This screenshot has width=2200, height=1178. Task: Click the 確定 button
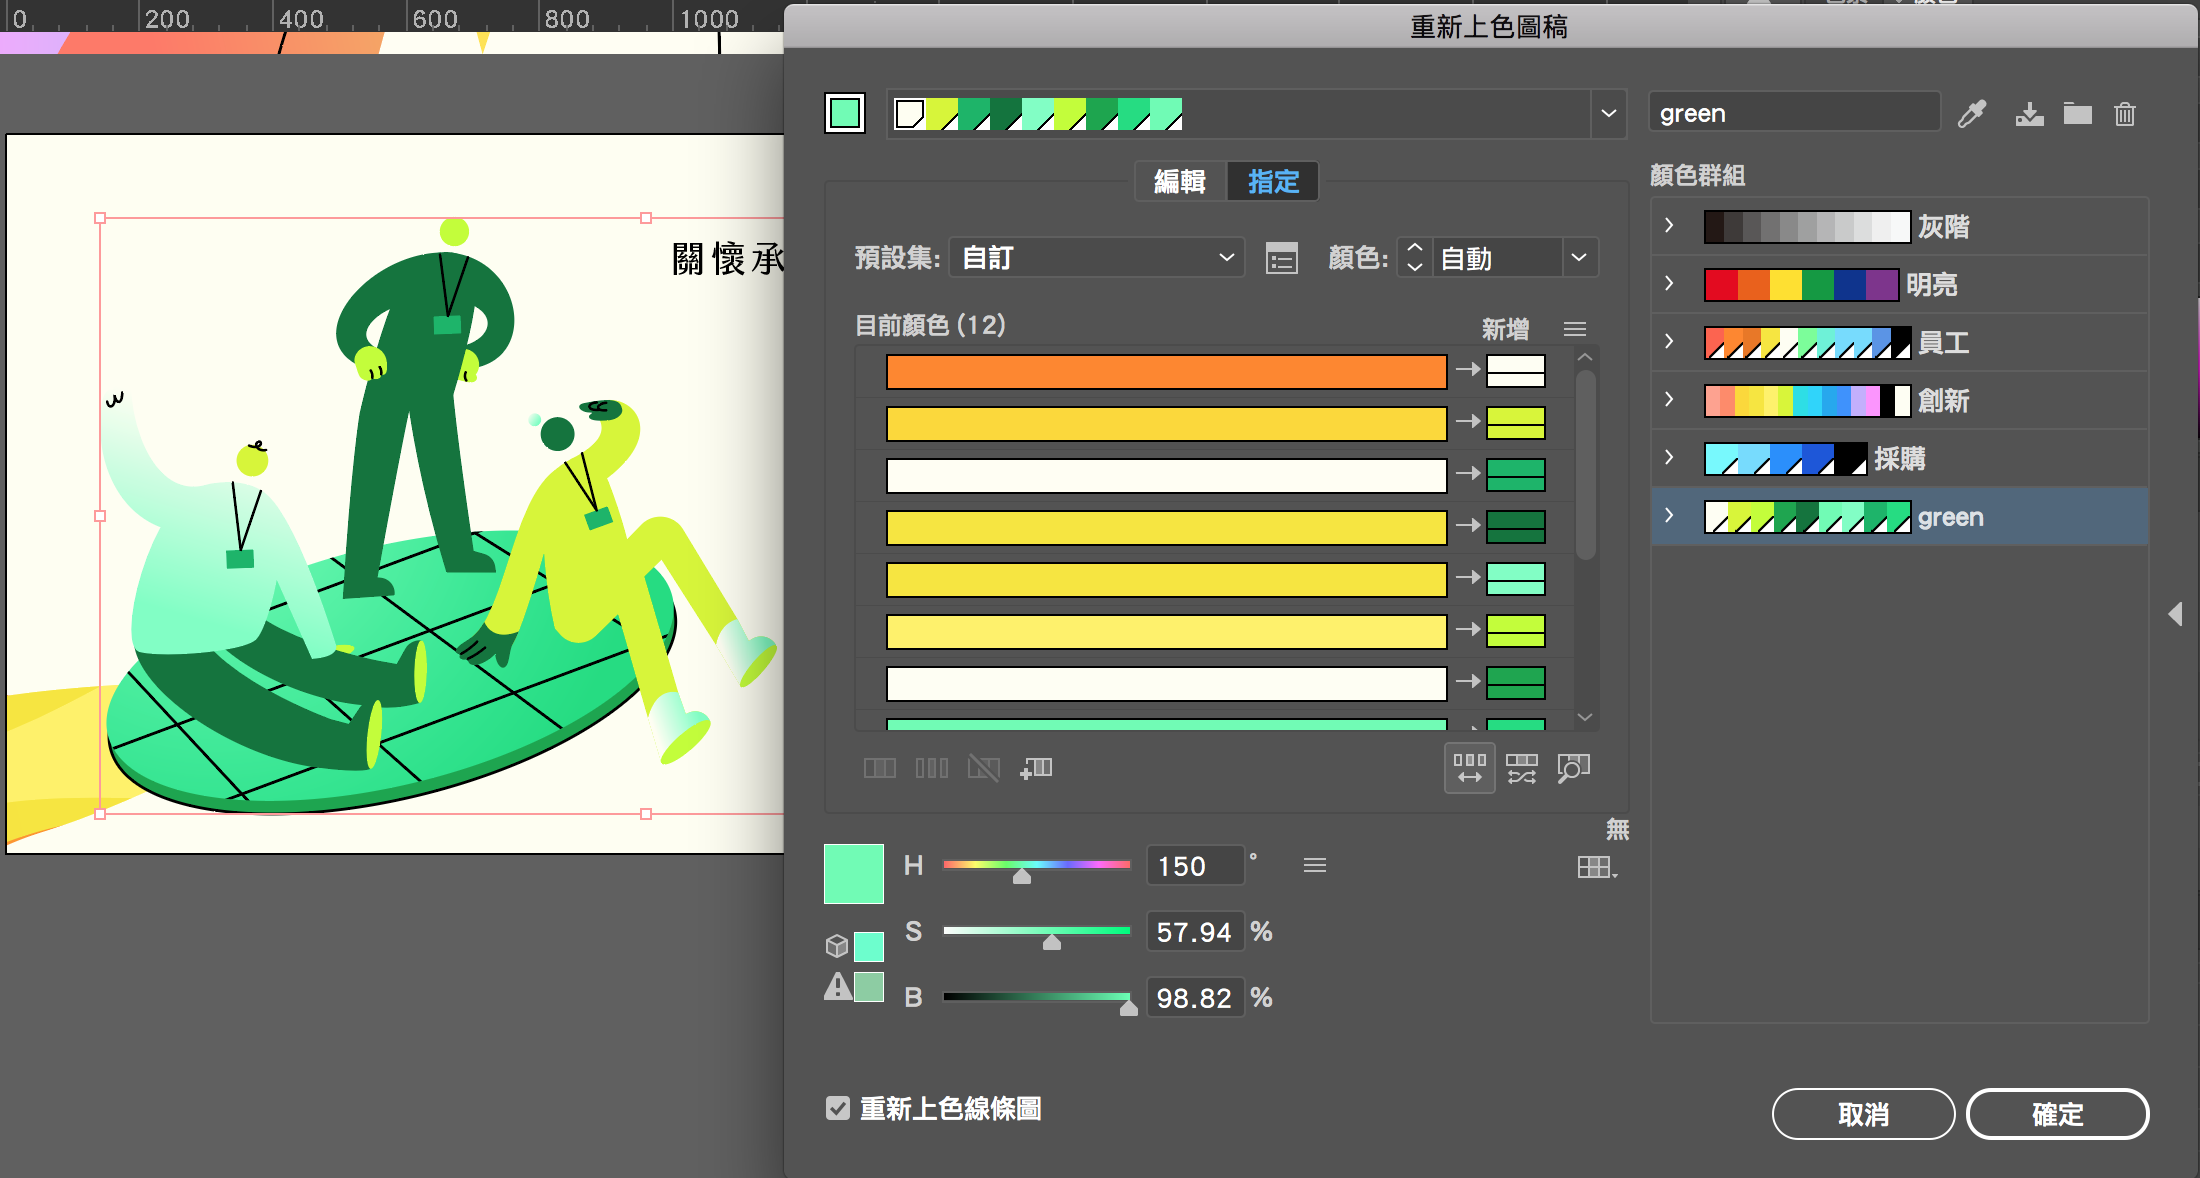coord(2057,1114)
